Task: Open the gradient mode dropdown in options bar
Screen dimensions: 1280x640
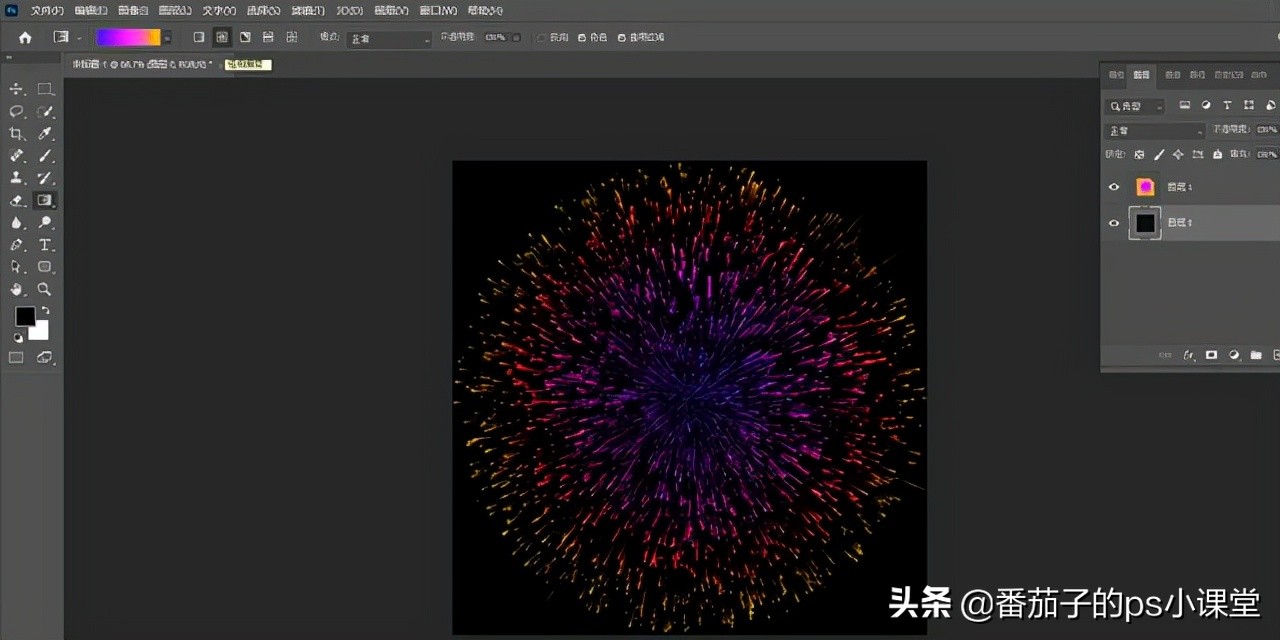Action: [388, 38]
